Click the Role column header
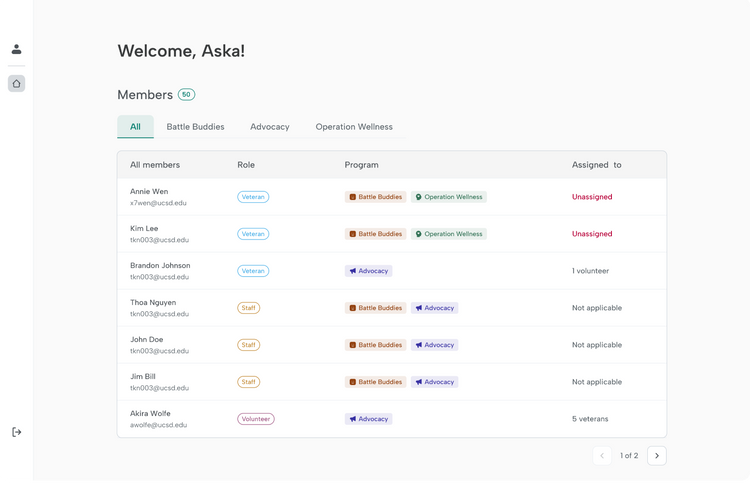The image size is (750, 483). pyautogui.click(x=246, y=165)
